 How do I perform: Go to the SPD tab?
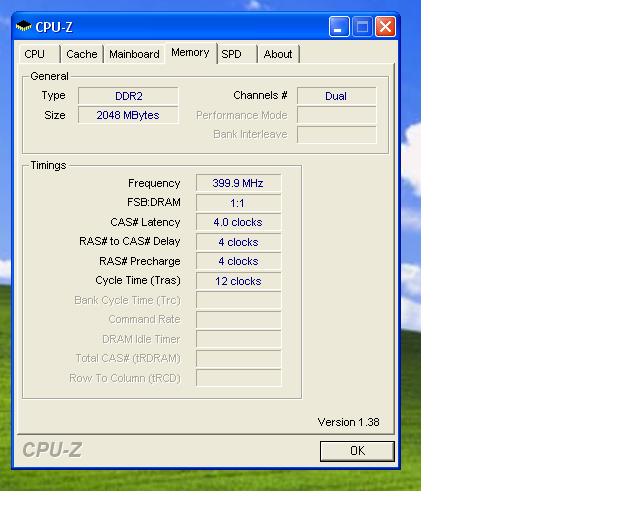pos(237,54)
